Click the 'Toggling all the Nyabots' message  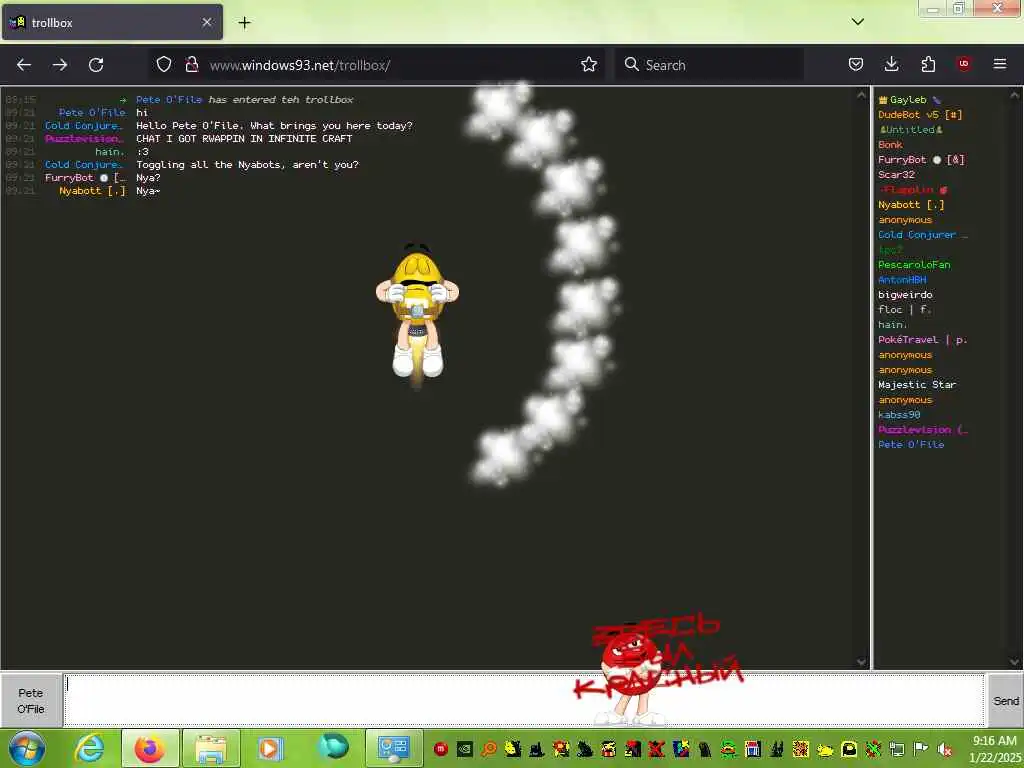tap(247, 165)
